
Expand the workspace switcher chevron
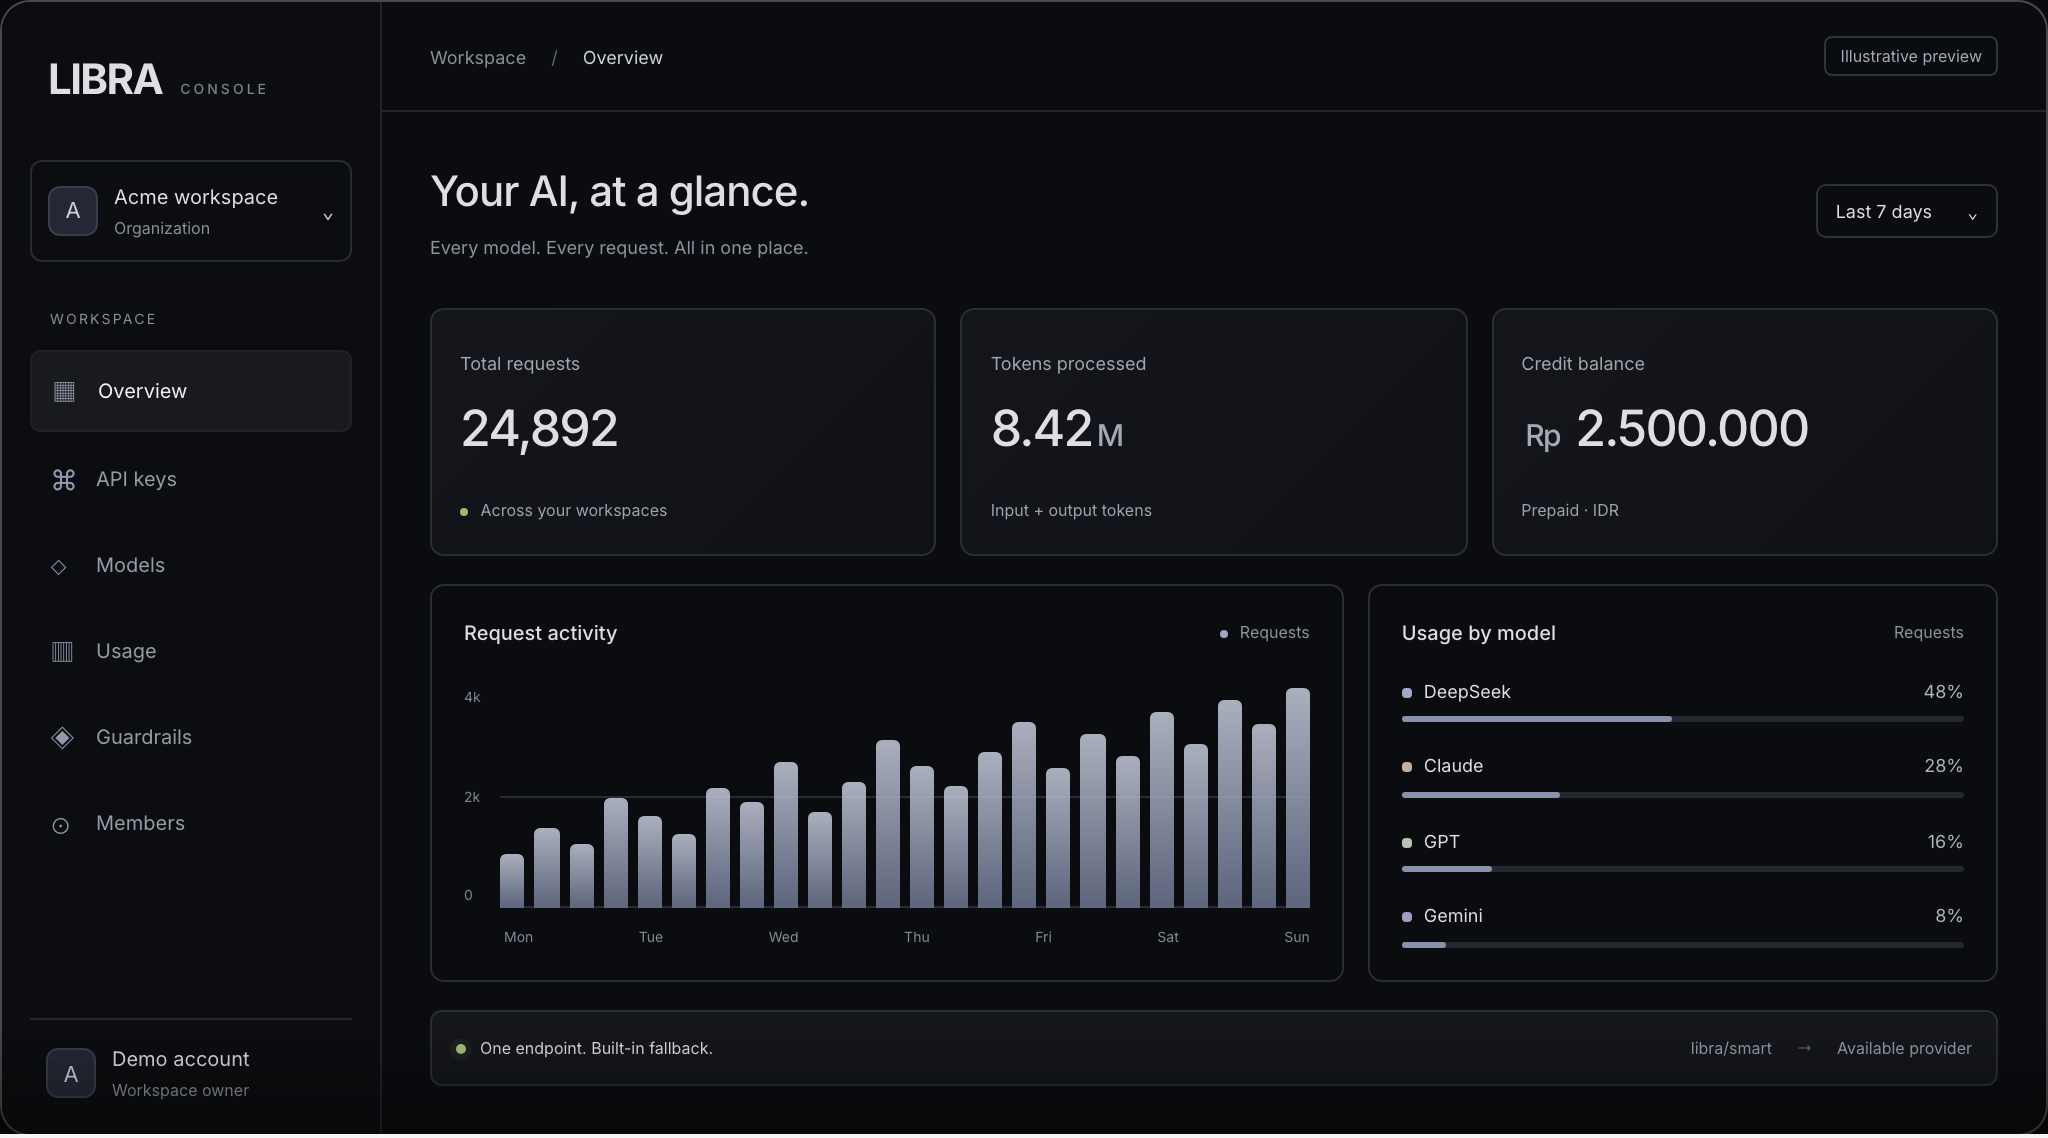pyautogui.click(x=327, y=216)
